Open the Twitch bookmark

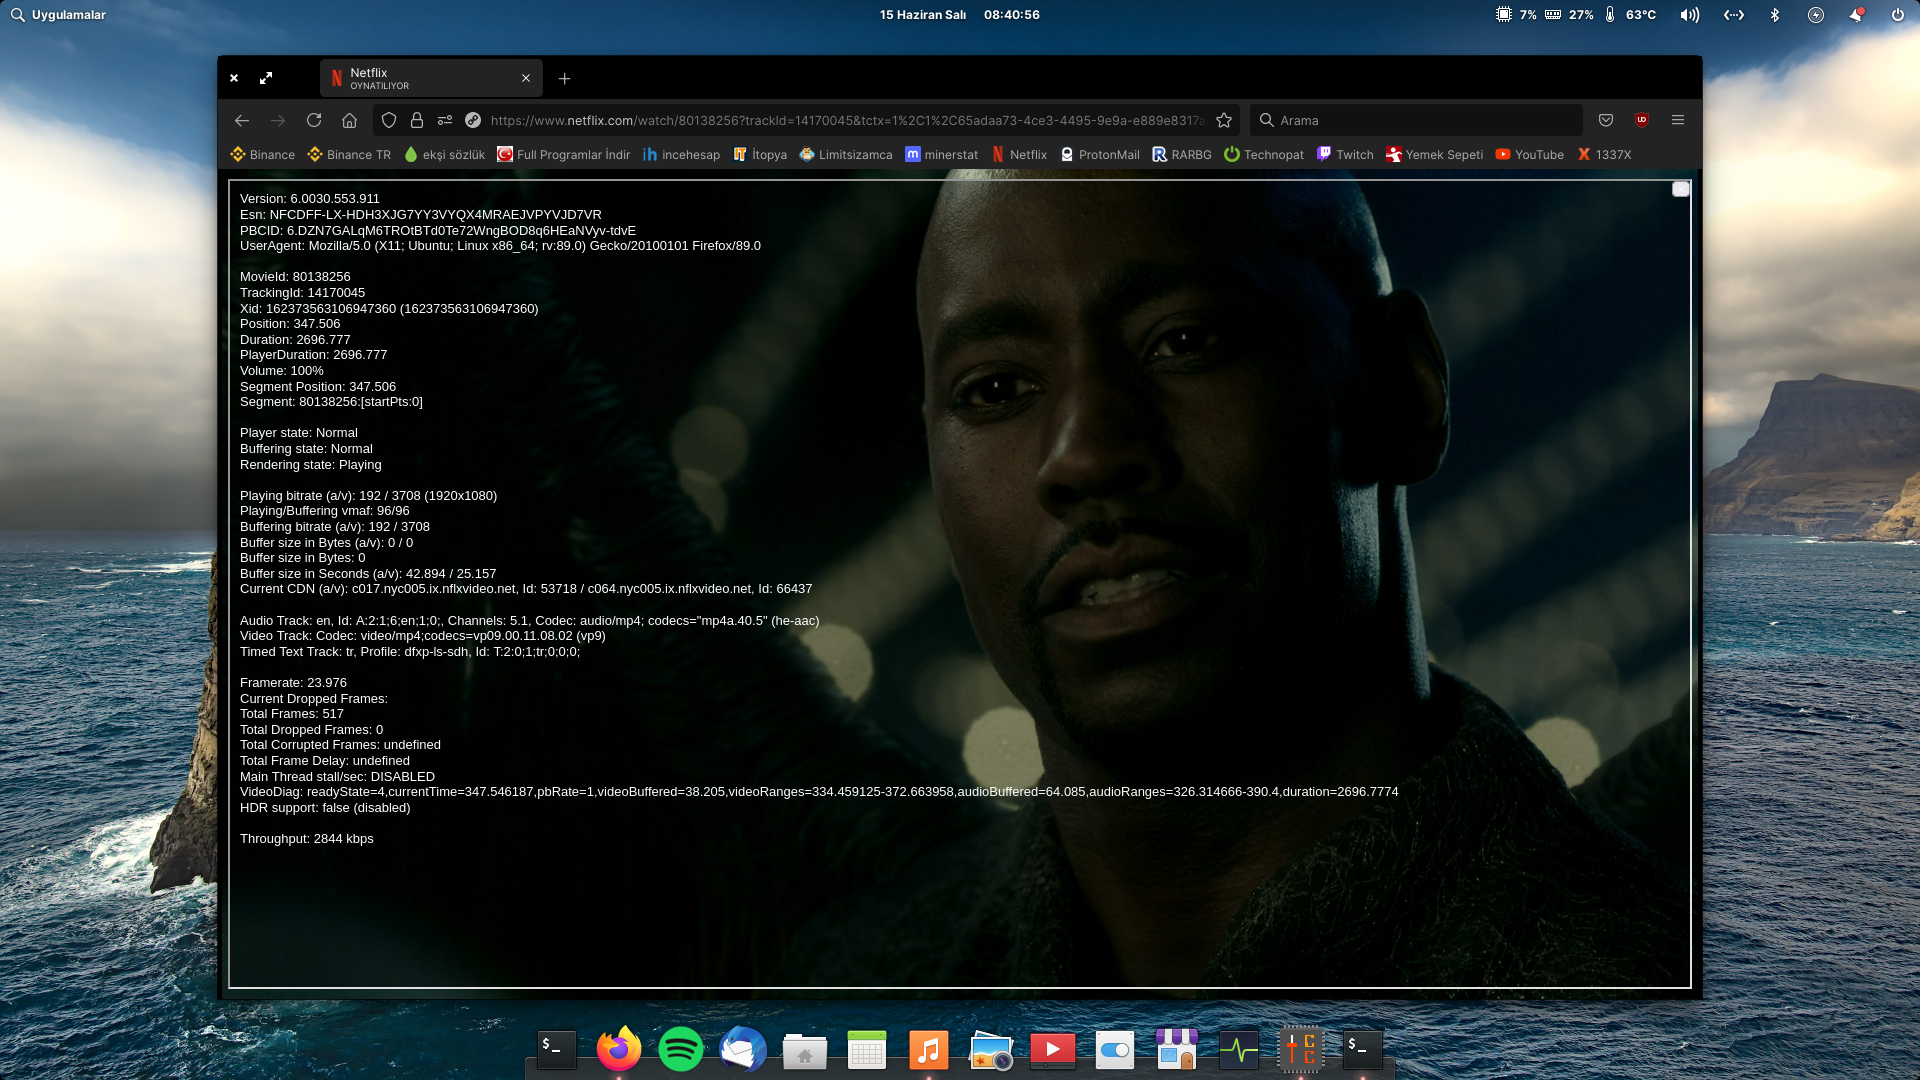click(x=1345, y=155)
